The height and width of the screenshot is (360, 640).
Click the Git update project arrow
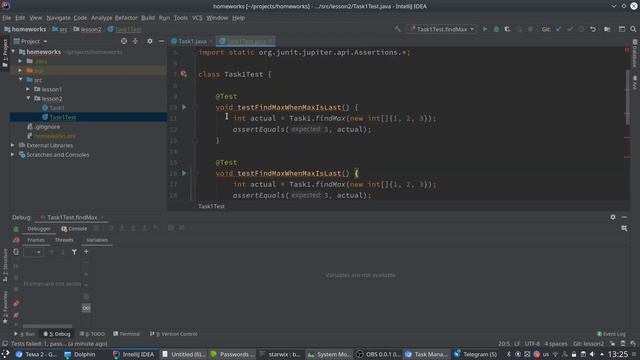click(558, 29)
